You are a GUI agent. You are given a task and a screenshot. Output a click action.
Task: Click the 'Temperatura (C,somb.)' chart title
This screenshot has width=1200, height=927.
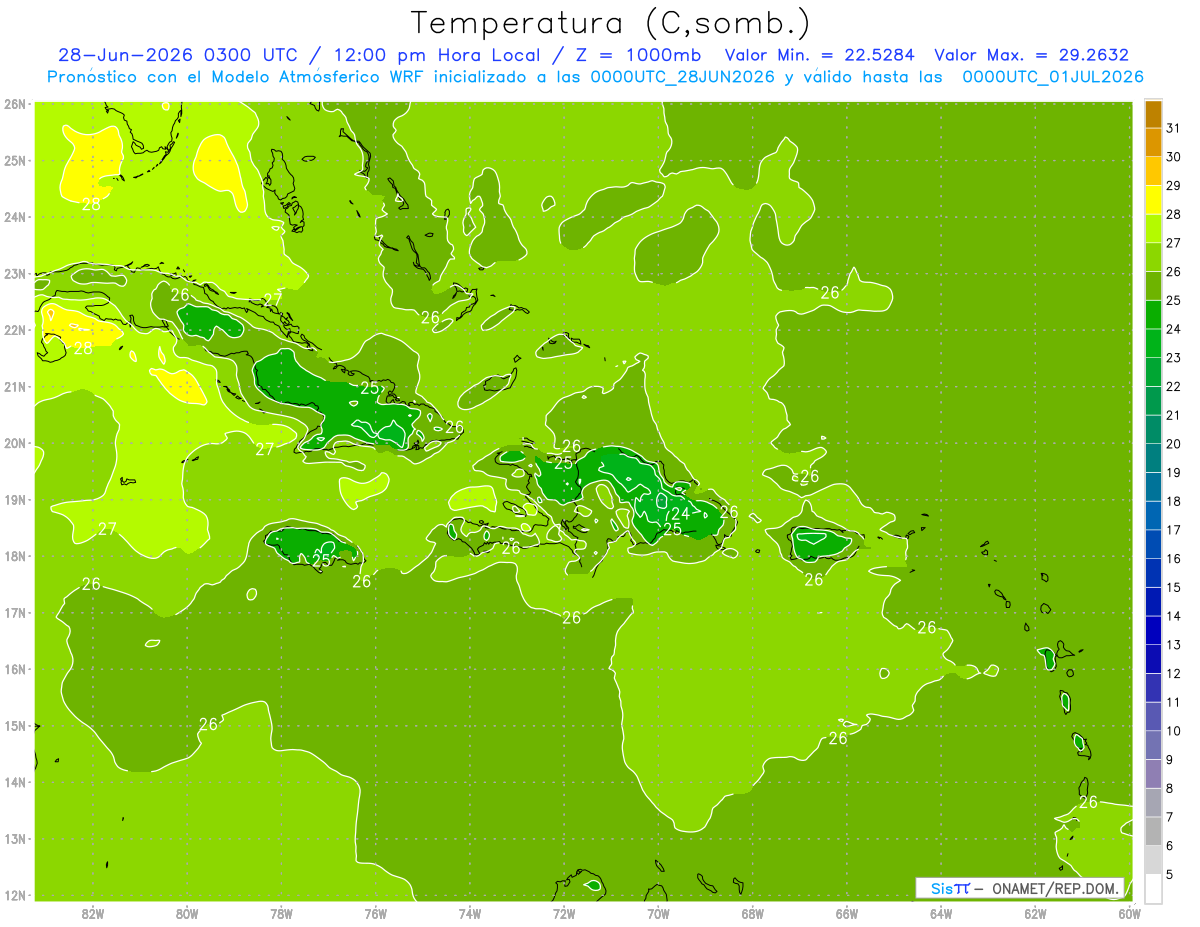611,23
